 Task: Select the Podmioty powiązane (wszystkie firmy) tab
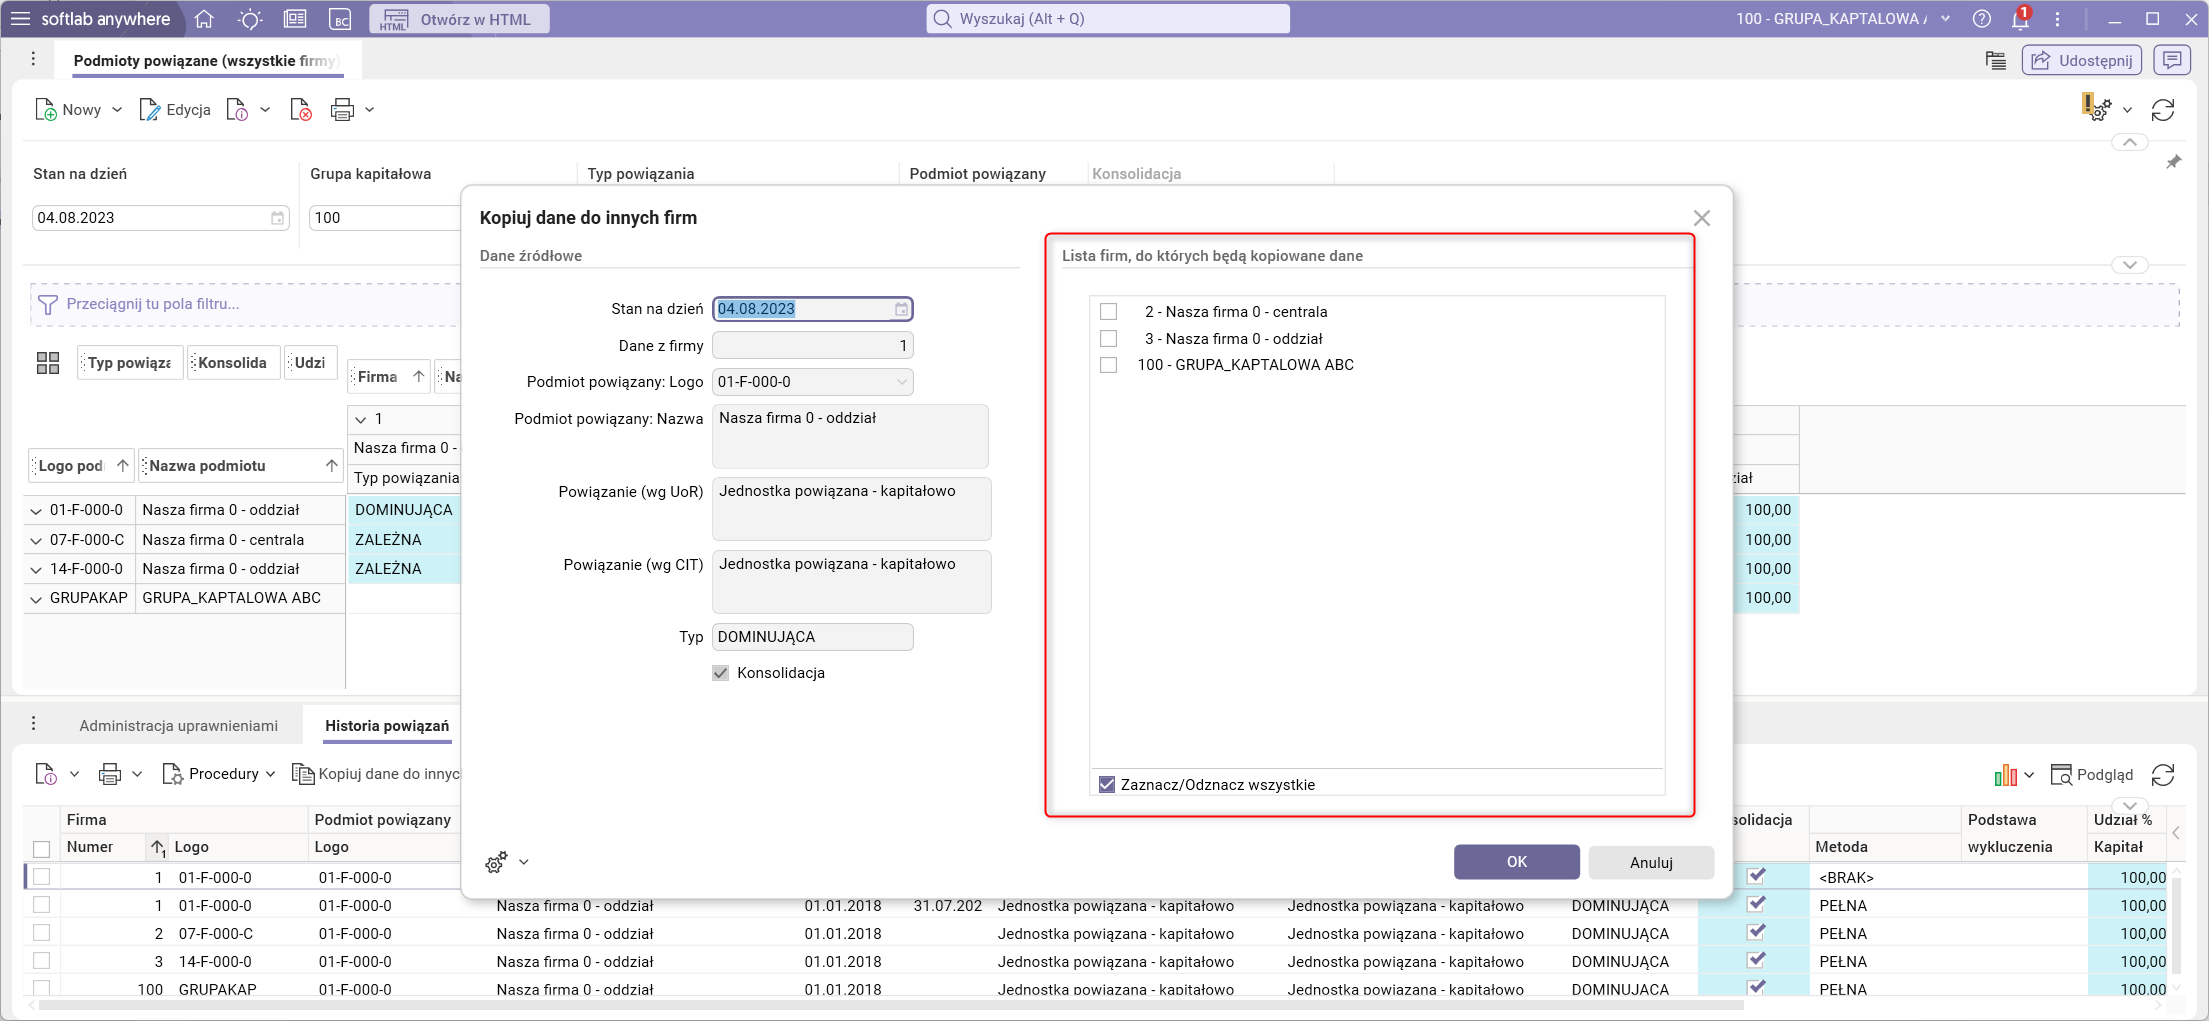click(x=206, y=61)
